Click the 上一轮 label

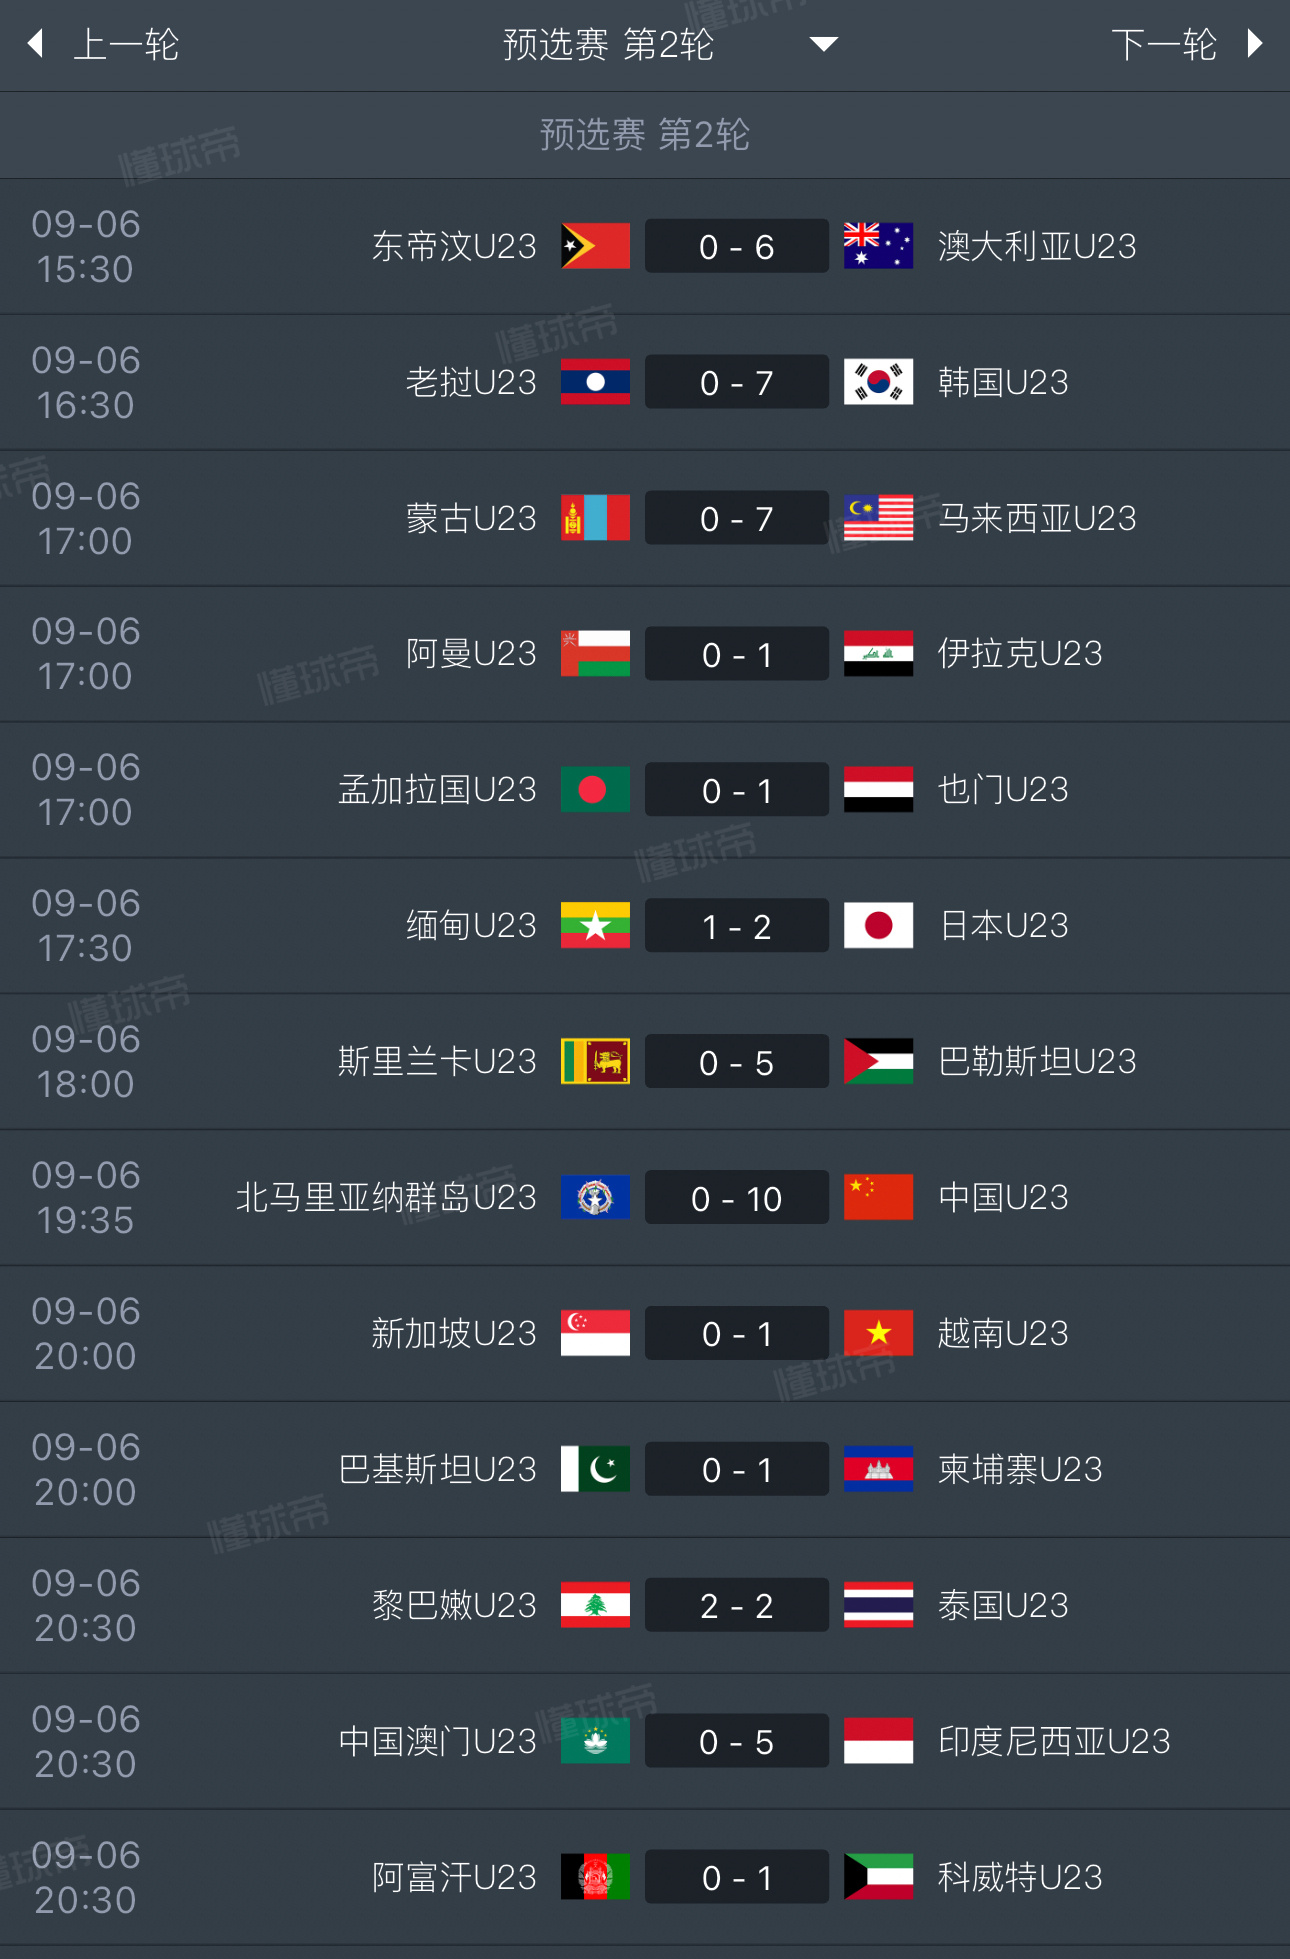pyautogui.click(x=126, y=44)
